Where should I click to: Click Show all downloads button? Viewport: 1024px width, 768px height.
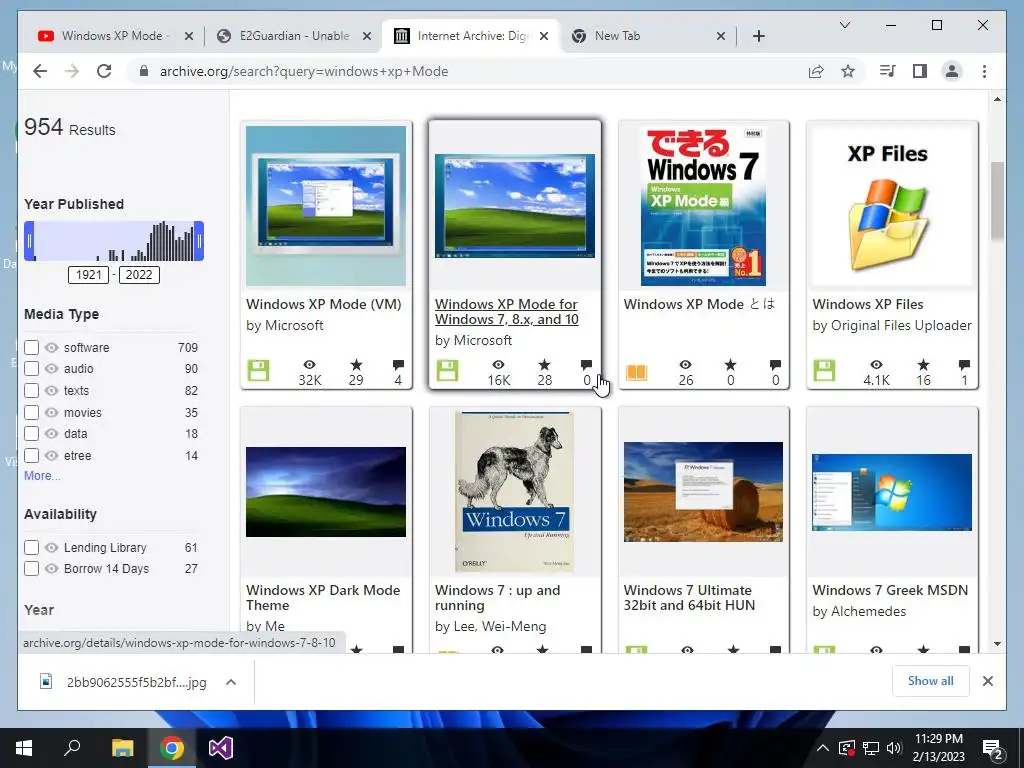[931, 681]
